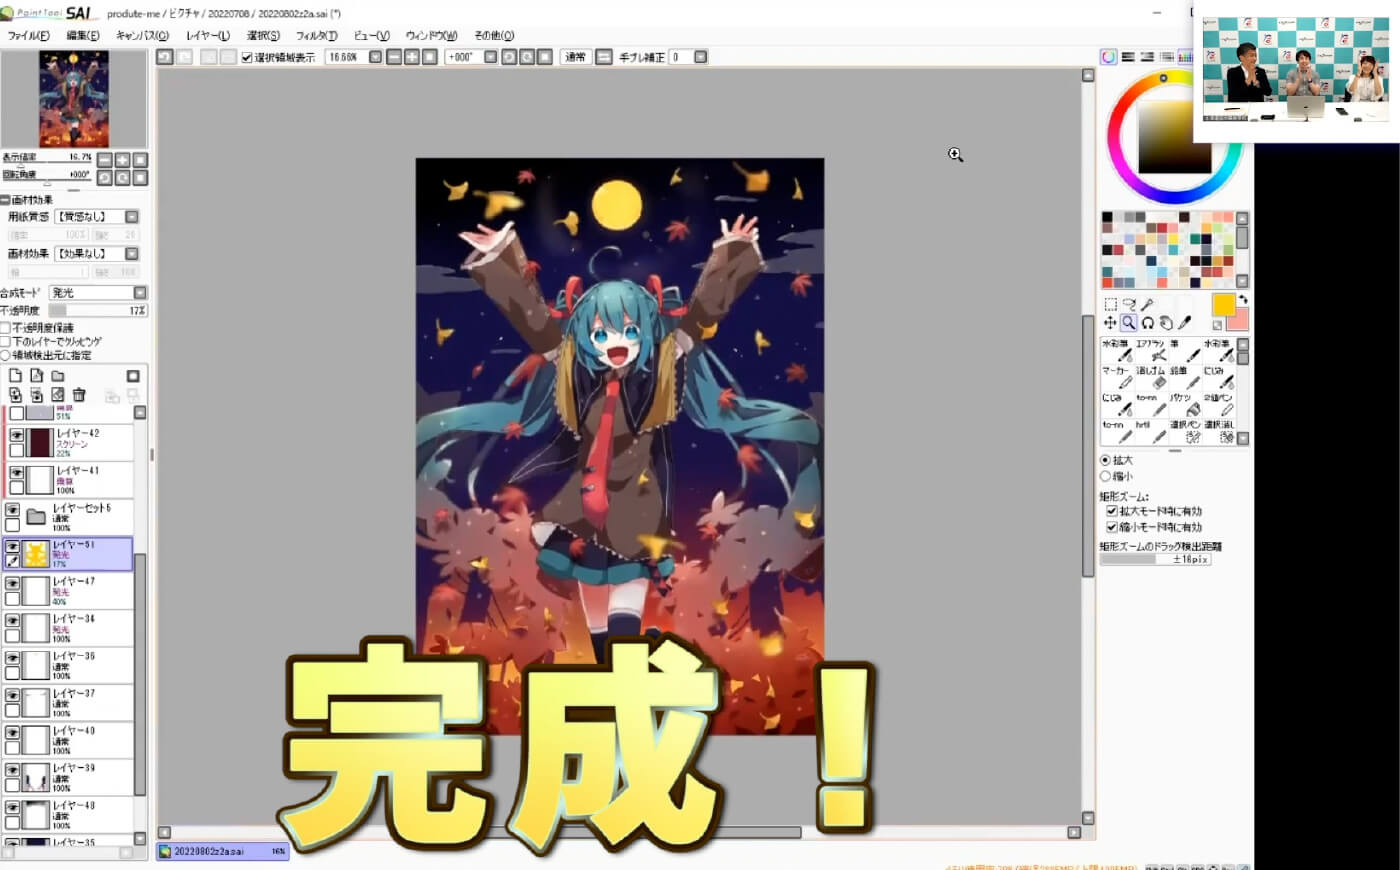Open フィルタ menu

[x=316, y=35]
